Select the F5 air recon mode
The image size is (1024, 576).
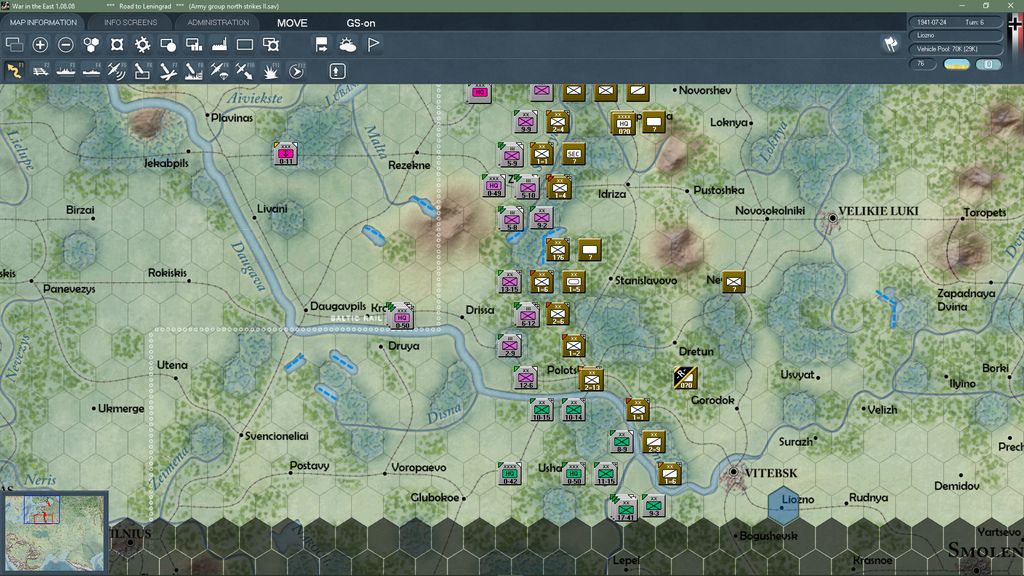117,71
